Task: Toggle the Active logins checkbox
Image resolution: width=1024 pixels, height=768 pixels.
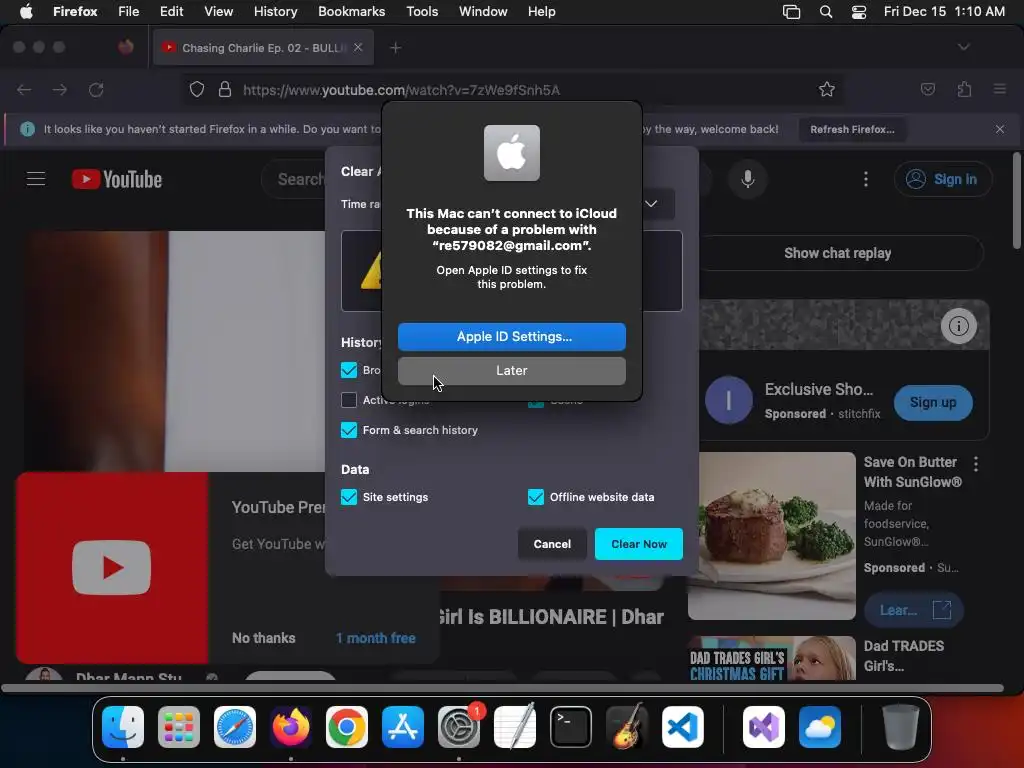Action: [349, 400]
